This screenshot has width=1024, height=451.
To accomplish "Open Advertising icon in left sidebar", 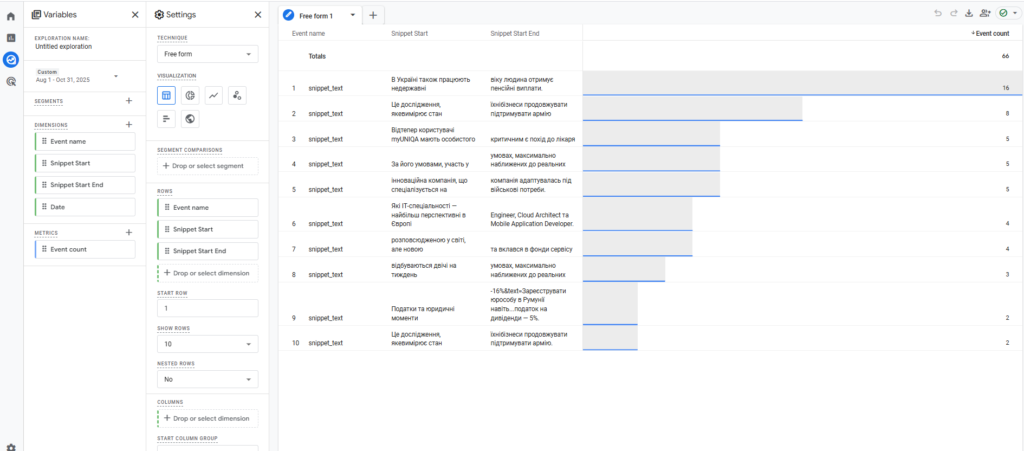I will coord(11,81).
